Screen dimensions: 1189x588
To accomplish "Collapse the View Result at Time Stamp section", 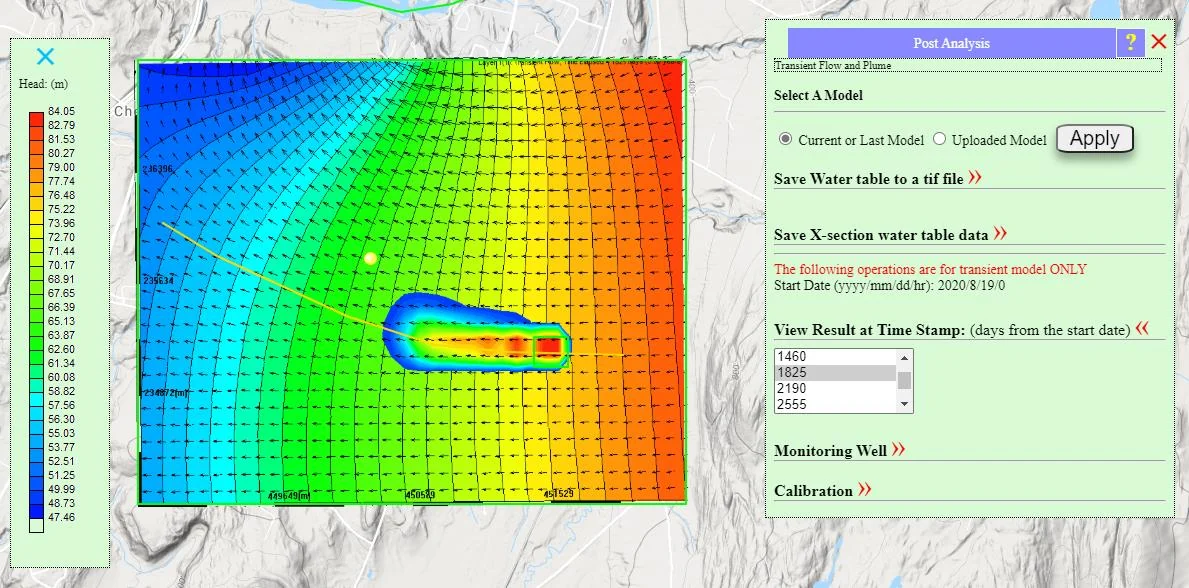I will tap(1142, 329).
